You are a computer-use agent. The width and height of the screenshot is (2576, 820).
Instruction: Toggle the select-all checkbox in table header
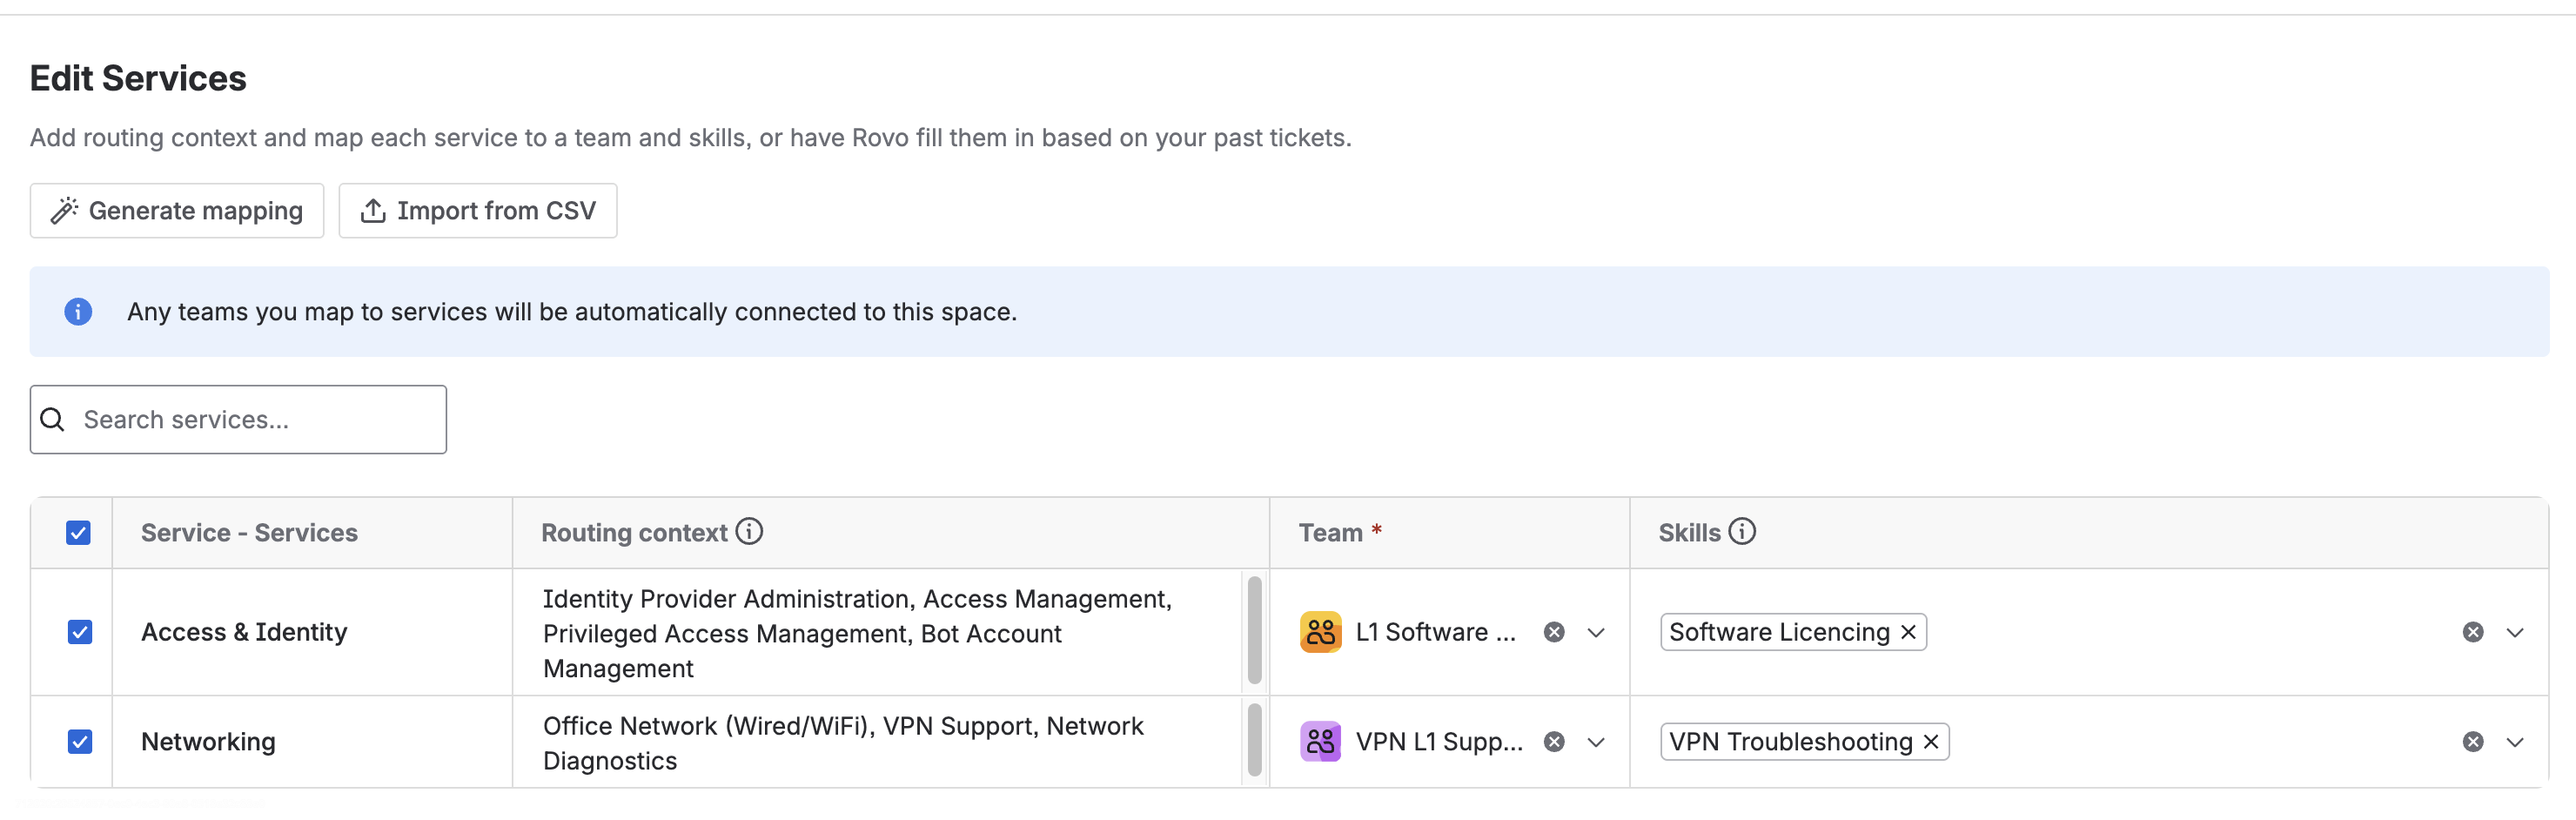click(x=78, y=533)
